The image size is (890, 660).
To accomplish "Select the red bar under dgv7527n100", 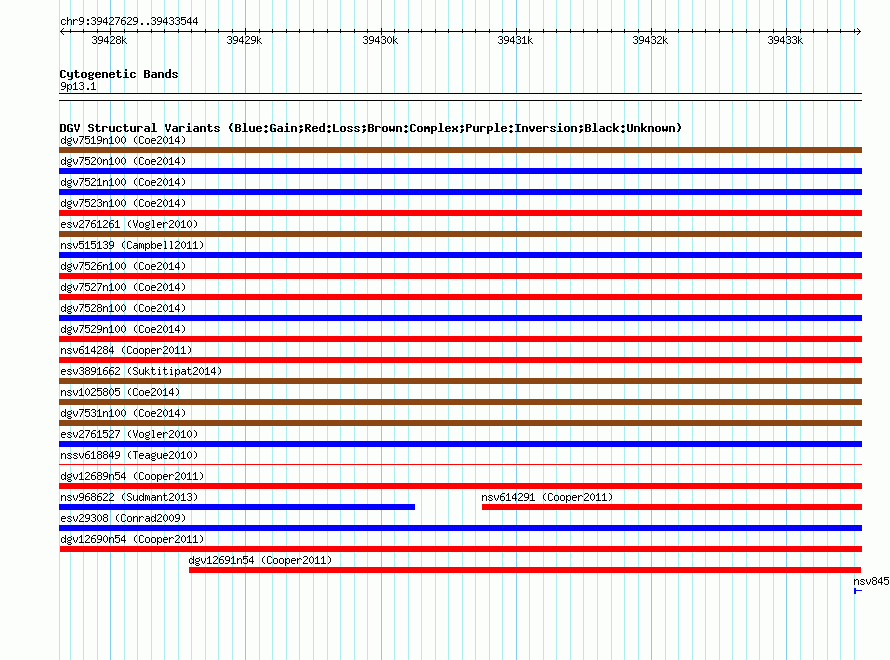I will coord(460,297).
